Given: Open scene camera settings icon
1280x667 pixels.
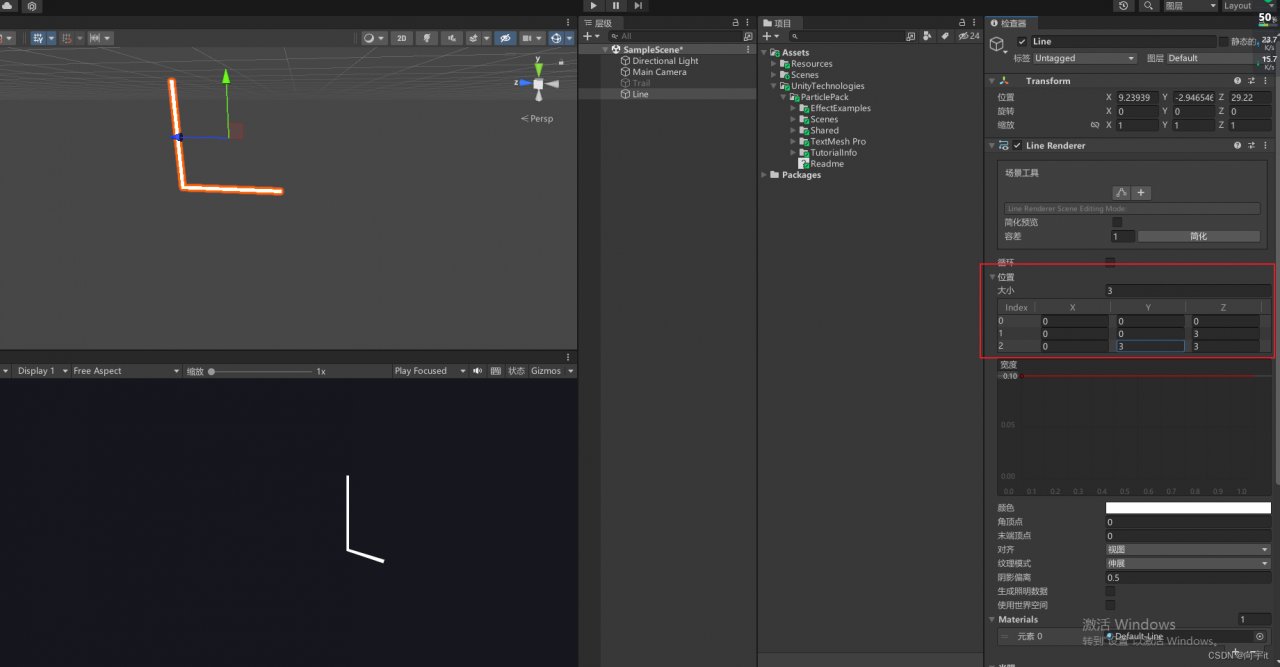Looking at the screenshot, I should tap(528, 38).
